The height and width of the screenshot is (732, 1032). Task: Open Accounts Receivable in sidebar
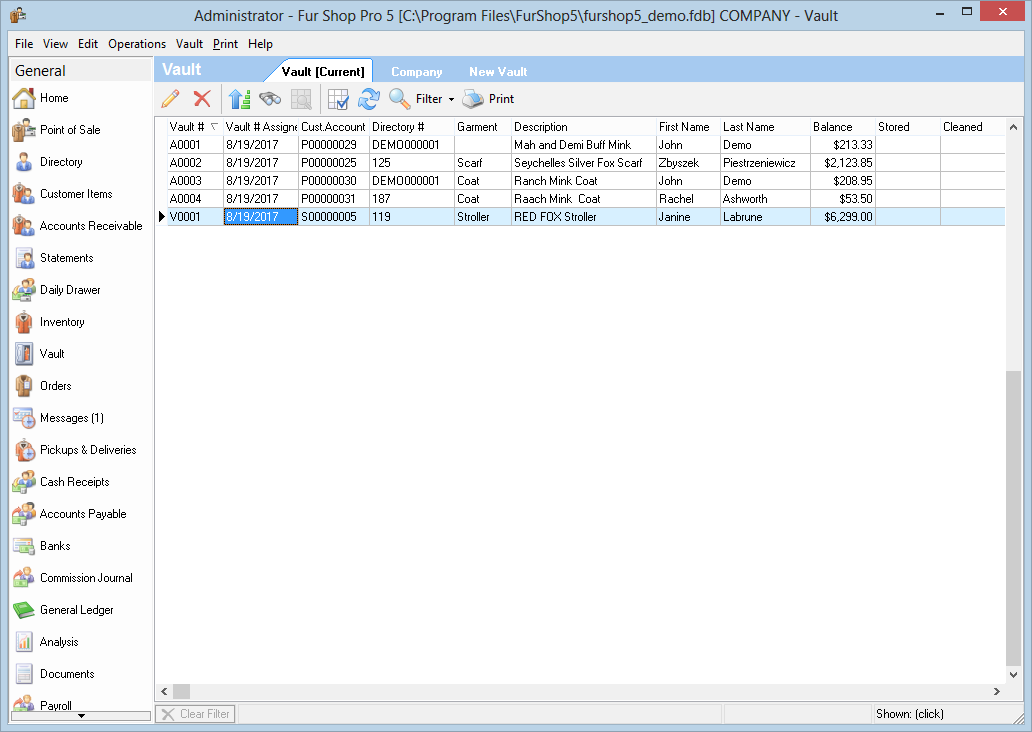point(90,226)
